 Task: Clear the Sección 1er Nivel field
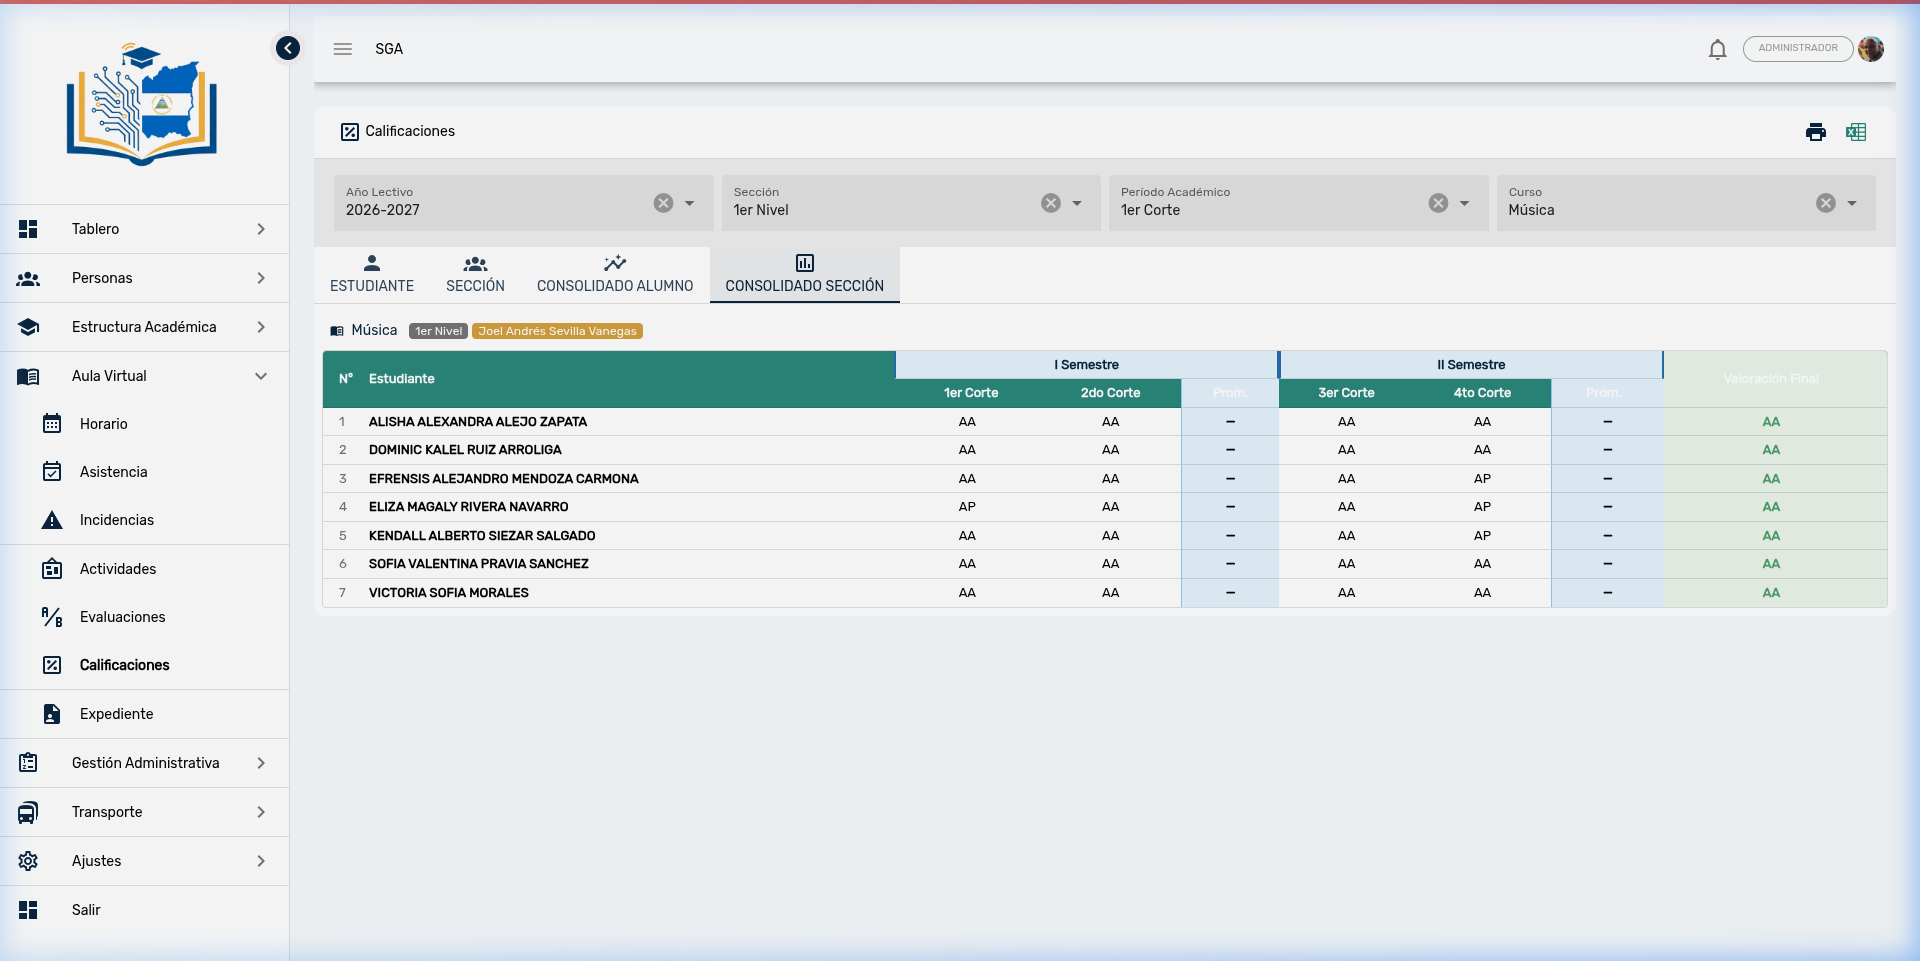pos(1050,203)
